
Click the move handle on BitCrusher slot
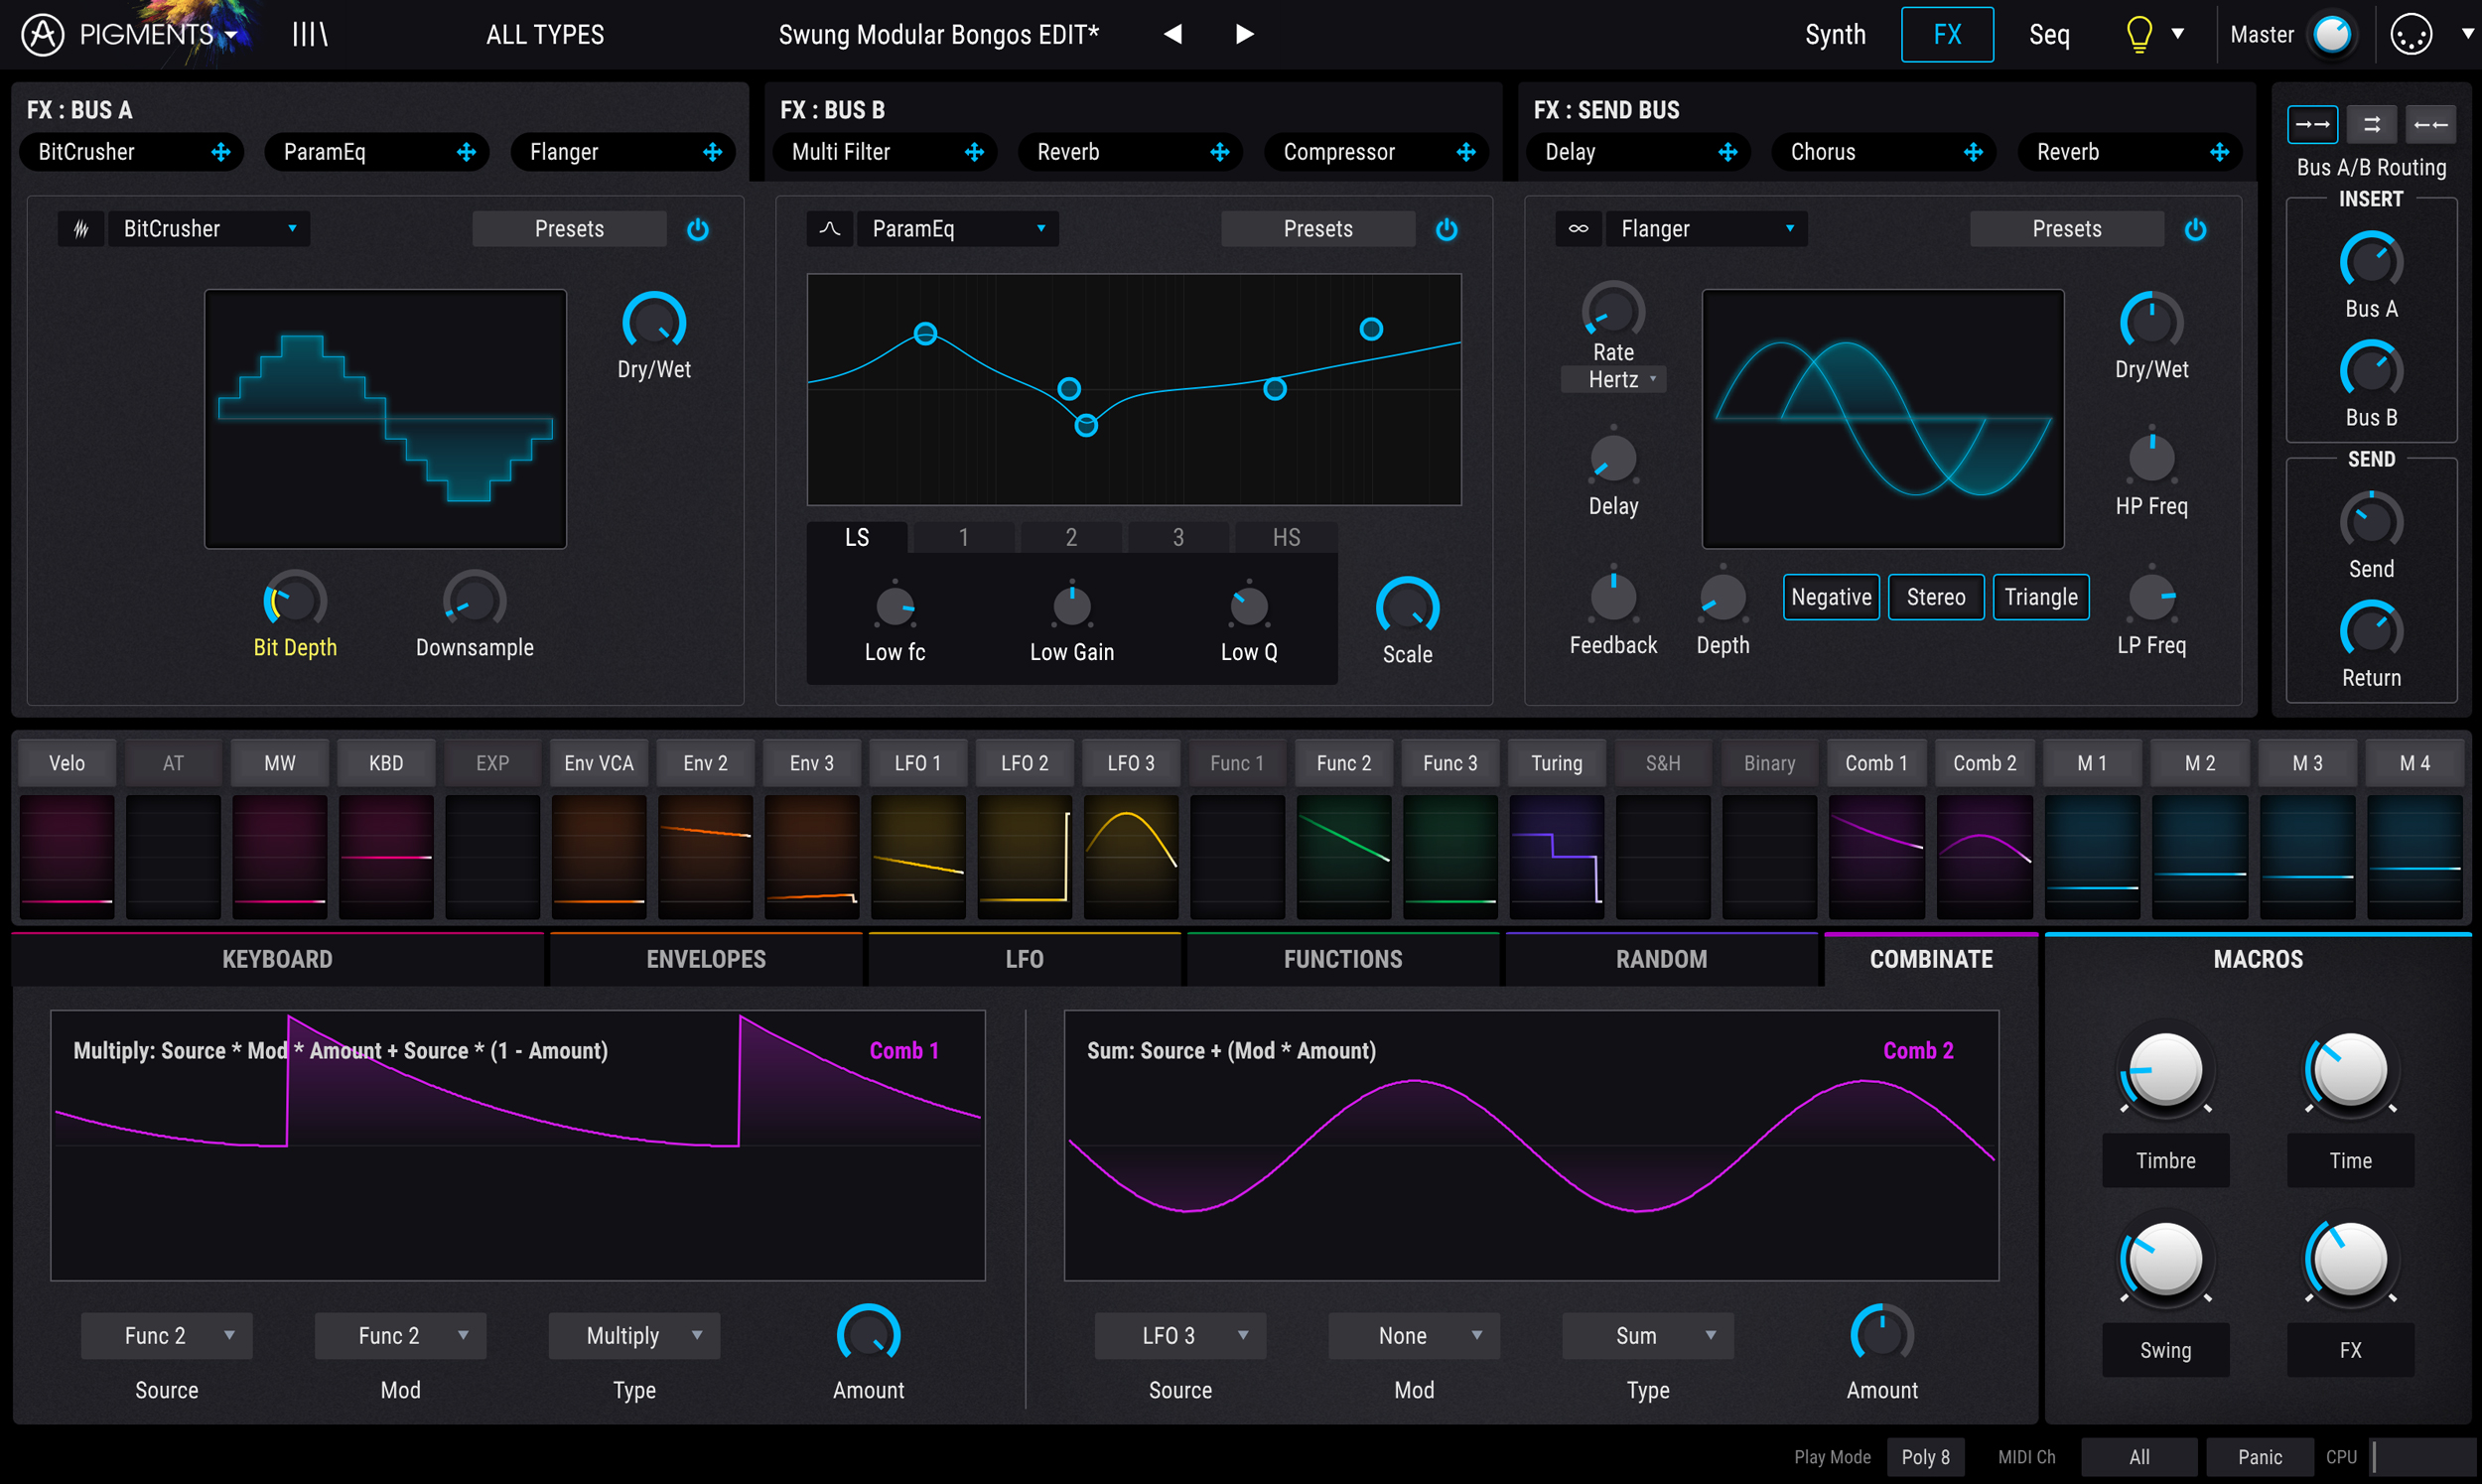(221, 152)
